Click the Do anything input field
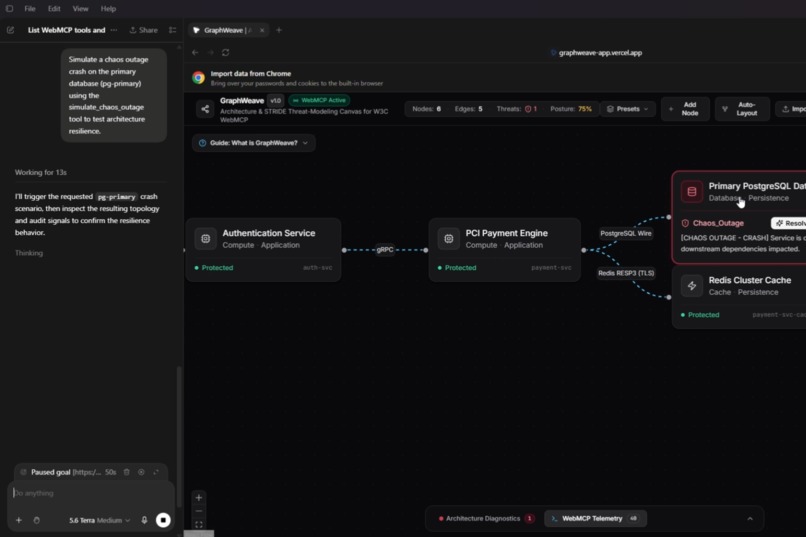Image resolution: width=806 pixels, height=537 pixels. click(x=90, y=493)
